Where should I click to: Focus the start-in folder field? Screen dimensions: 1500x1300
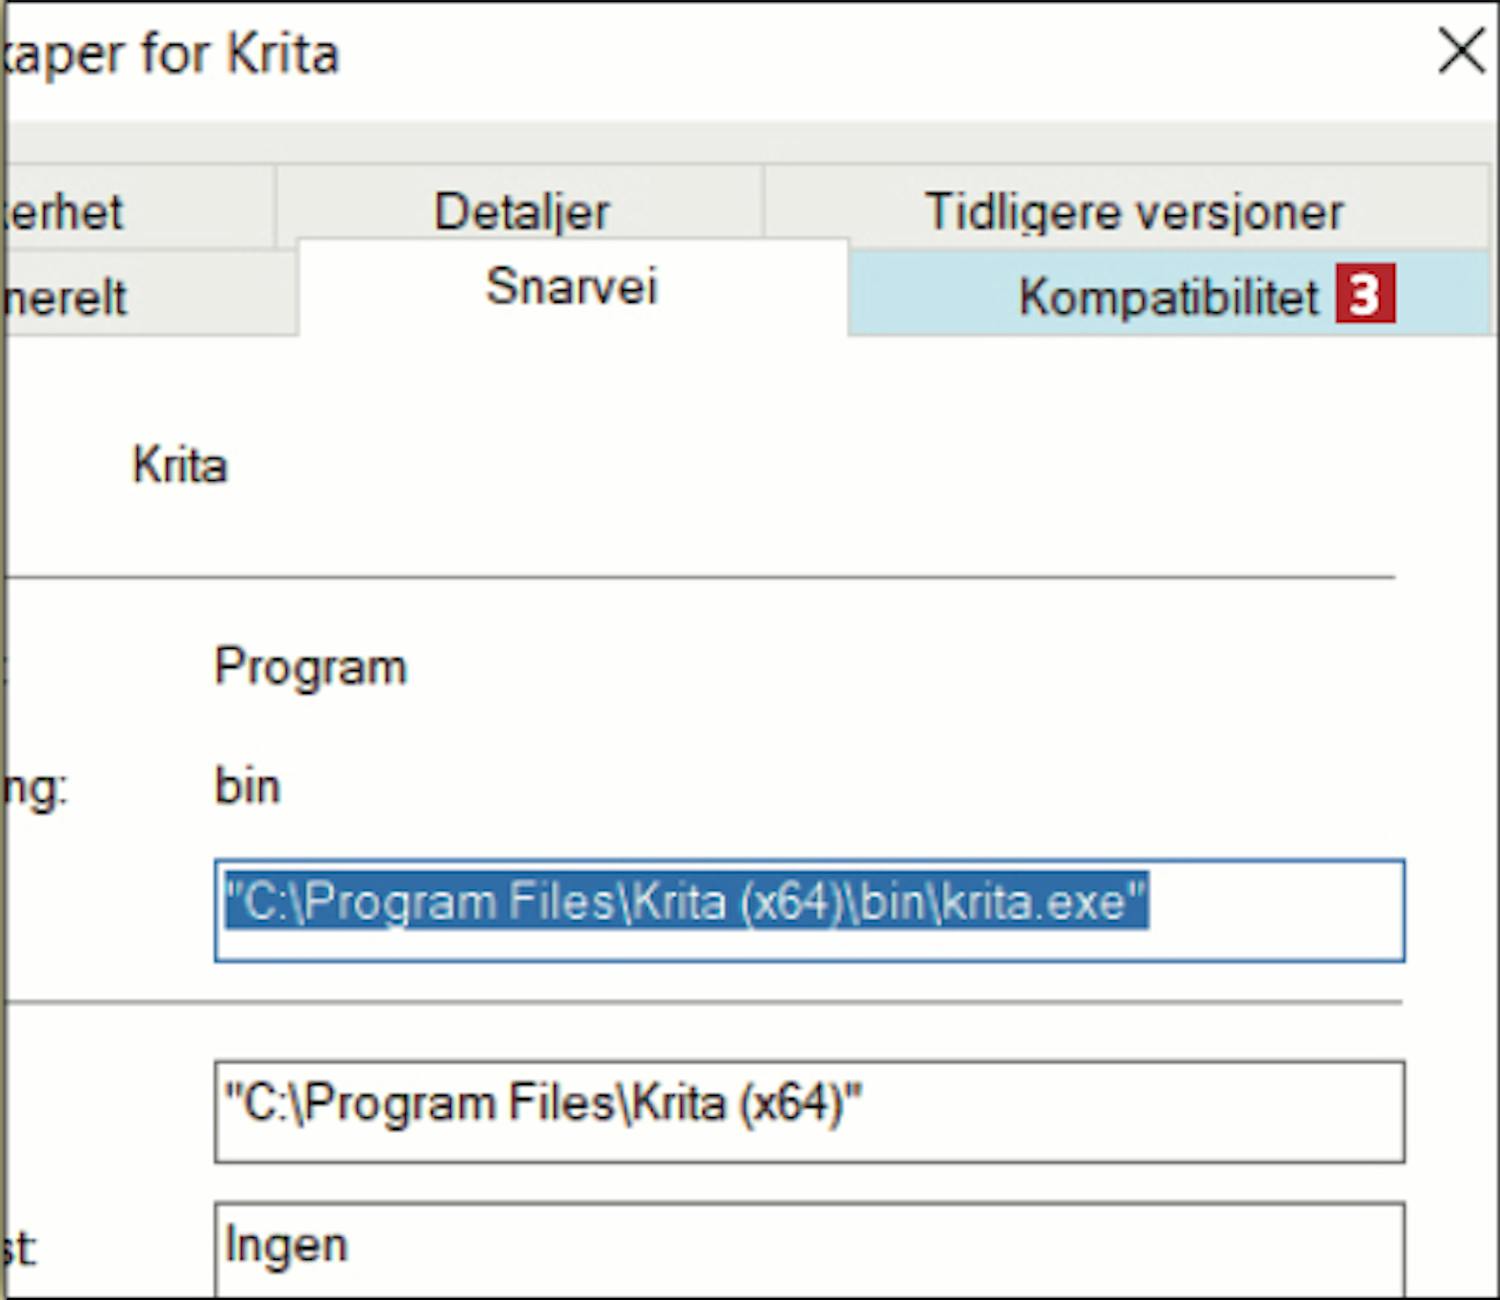808,1110
